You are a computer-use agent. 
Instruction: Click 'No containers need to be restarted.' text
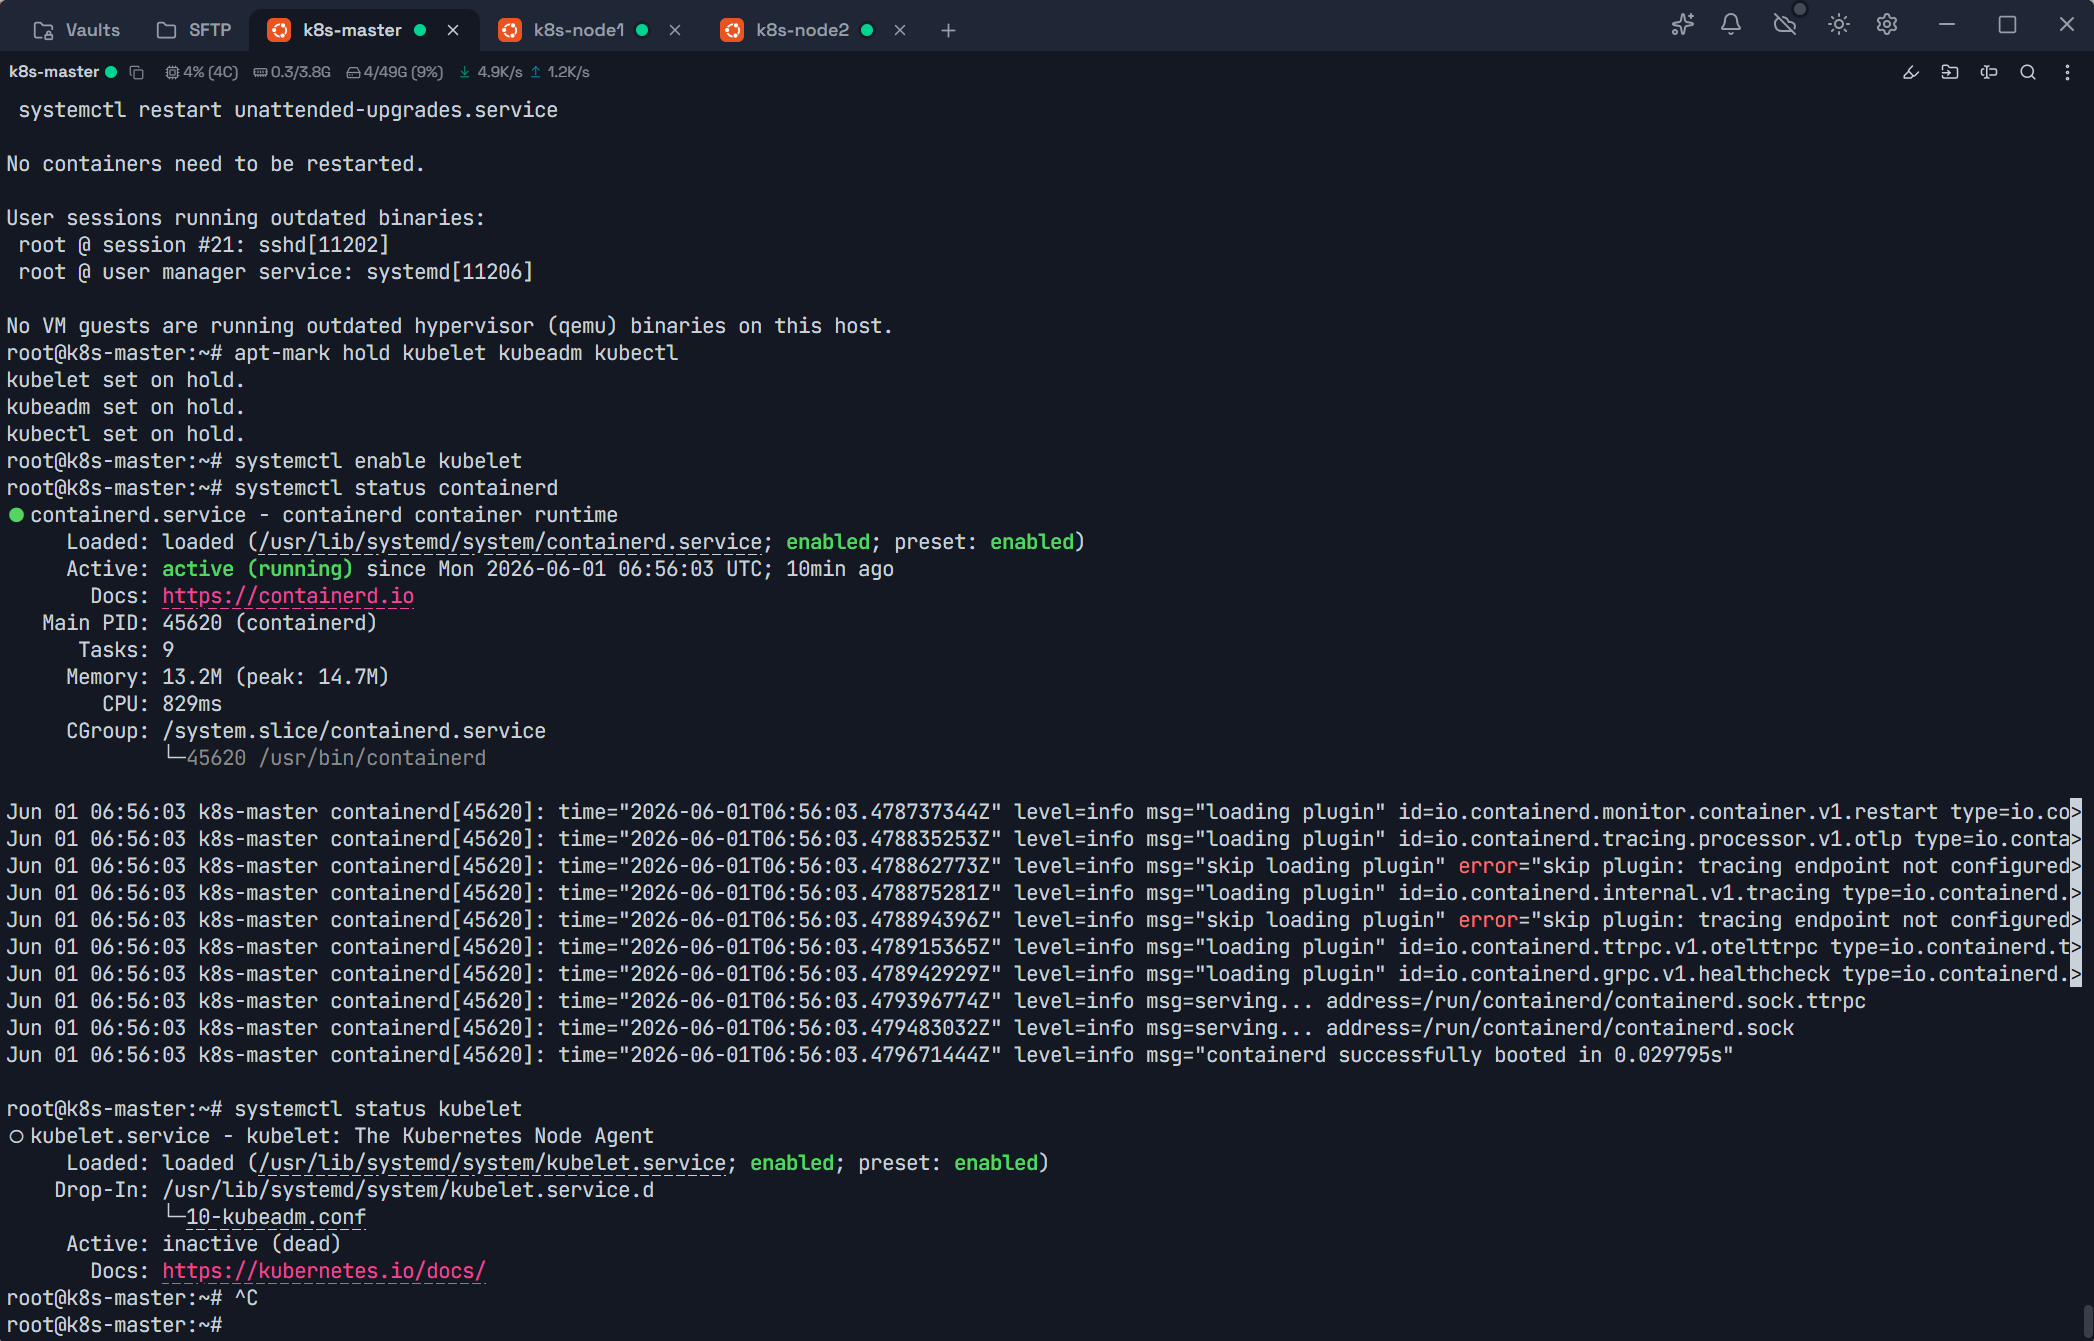[216, 164]
